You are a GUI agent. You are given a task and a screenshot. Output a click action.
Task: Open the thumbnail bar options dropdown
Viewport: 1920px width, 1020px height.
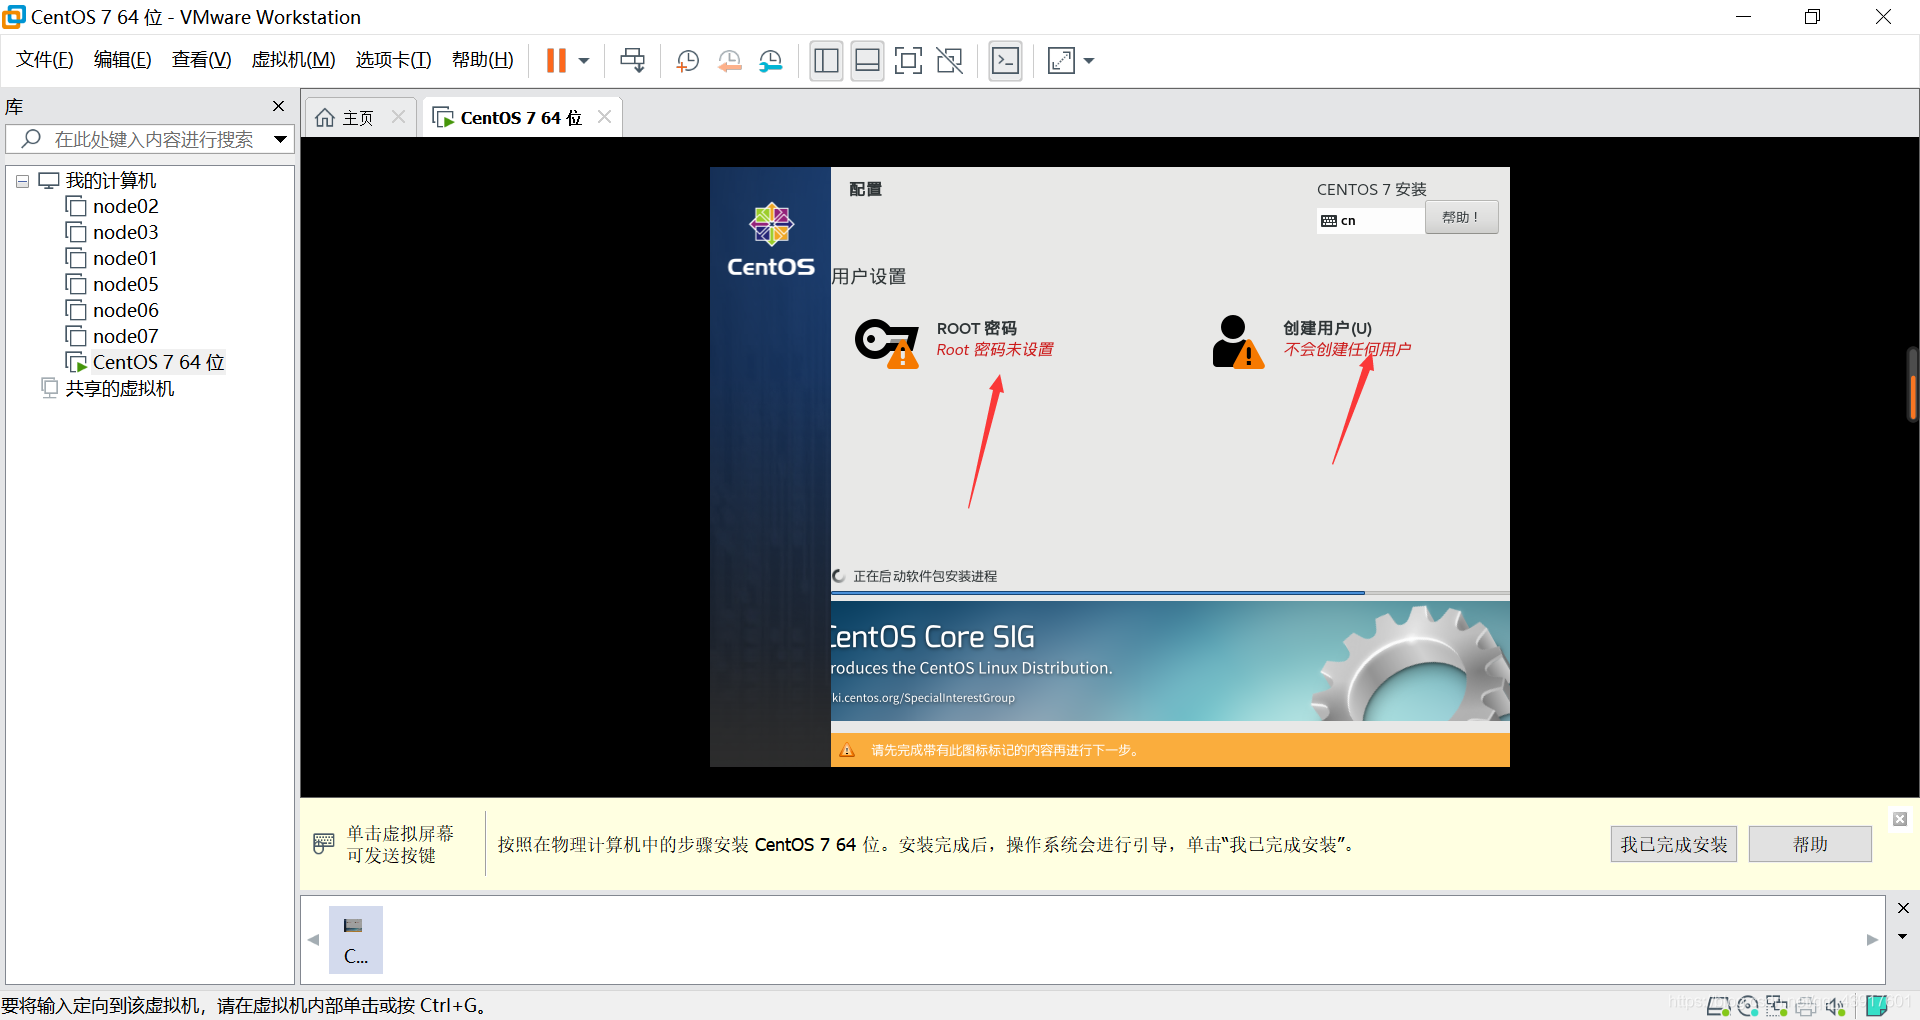pyautogui.click(x=1903, y=937)
